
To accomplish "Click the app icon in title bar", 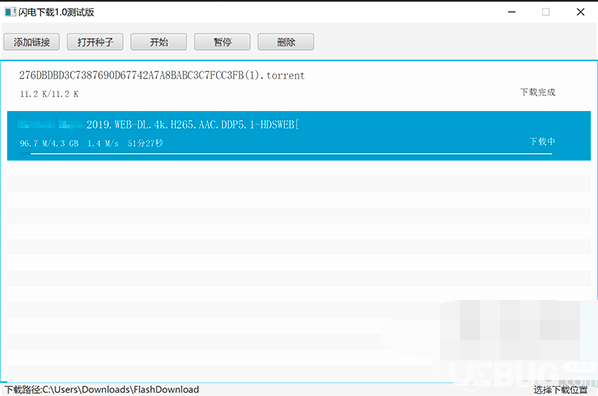I will point(10,12).
